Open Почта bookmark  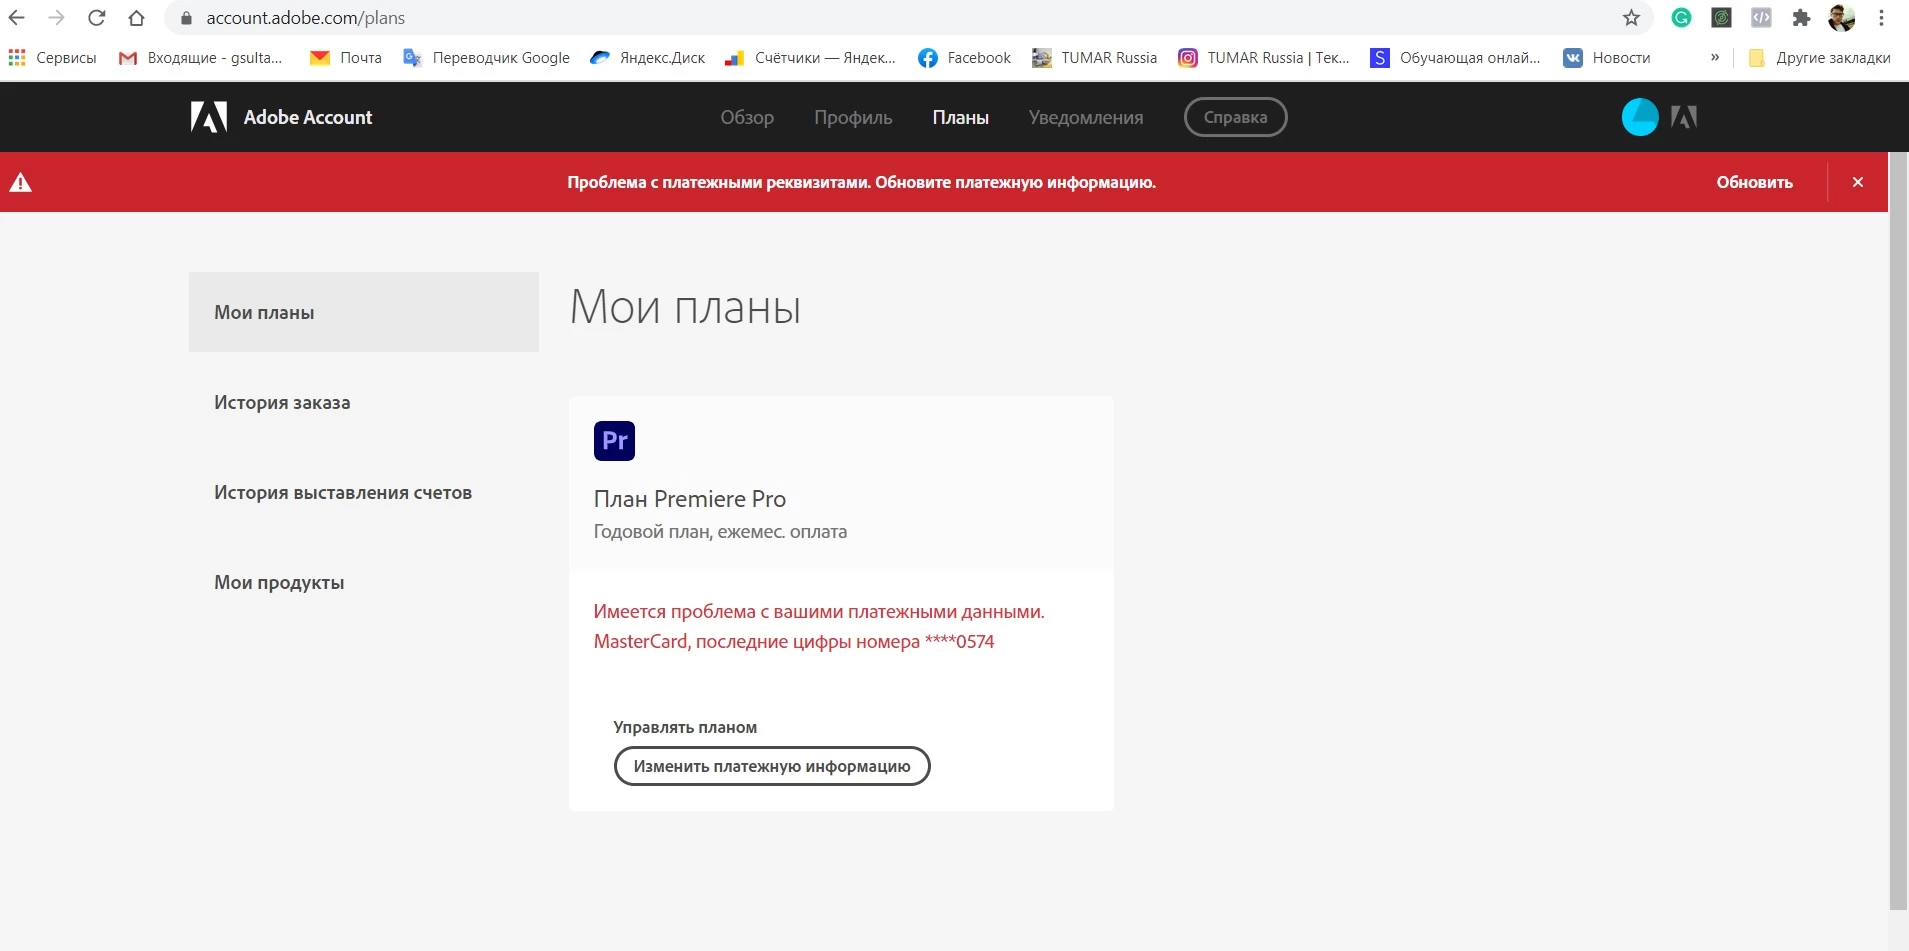(x=346, y=58)
